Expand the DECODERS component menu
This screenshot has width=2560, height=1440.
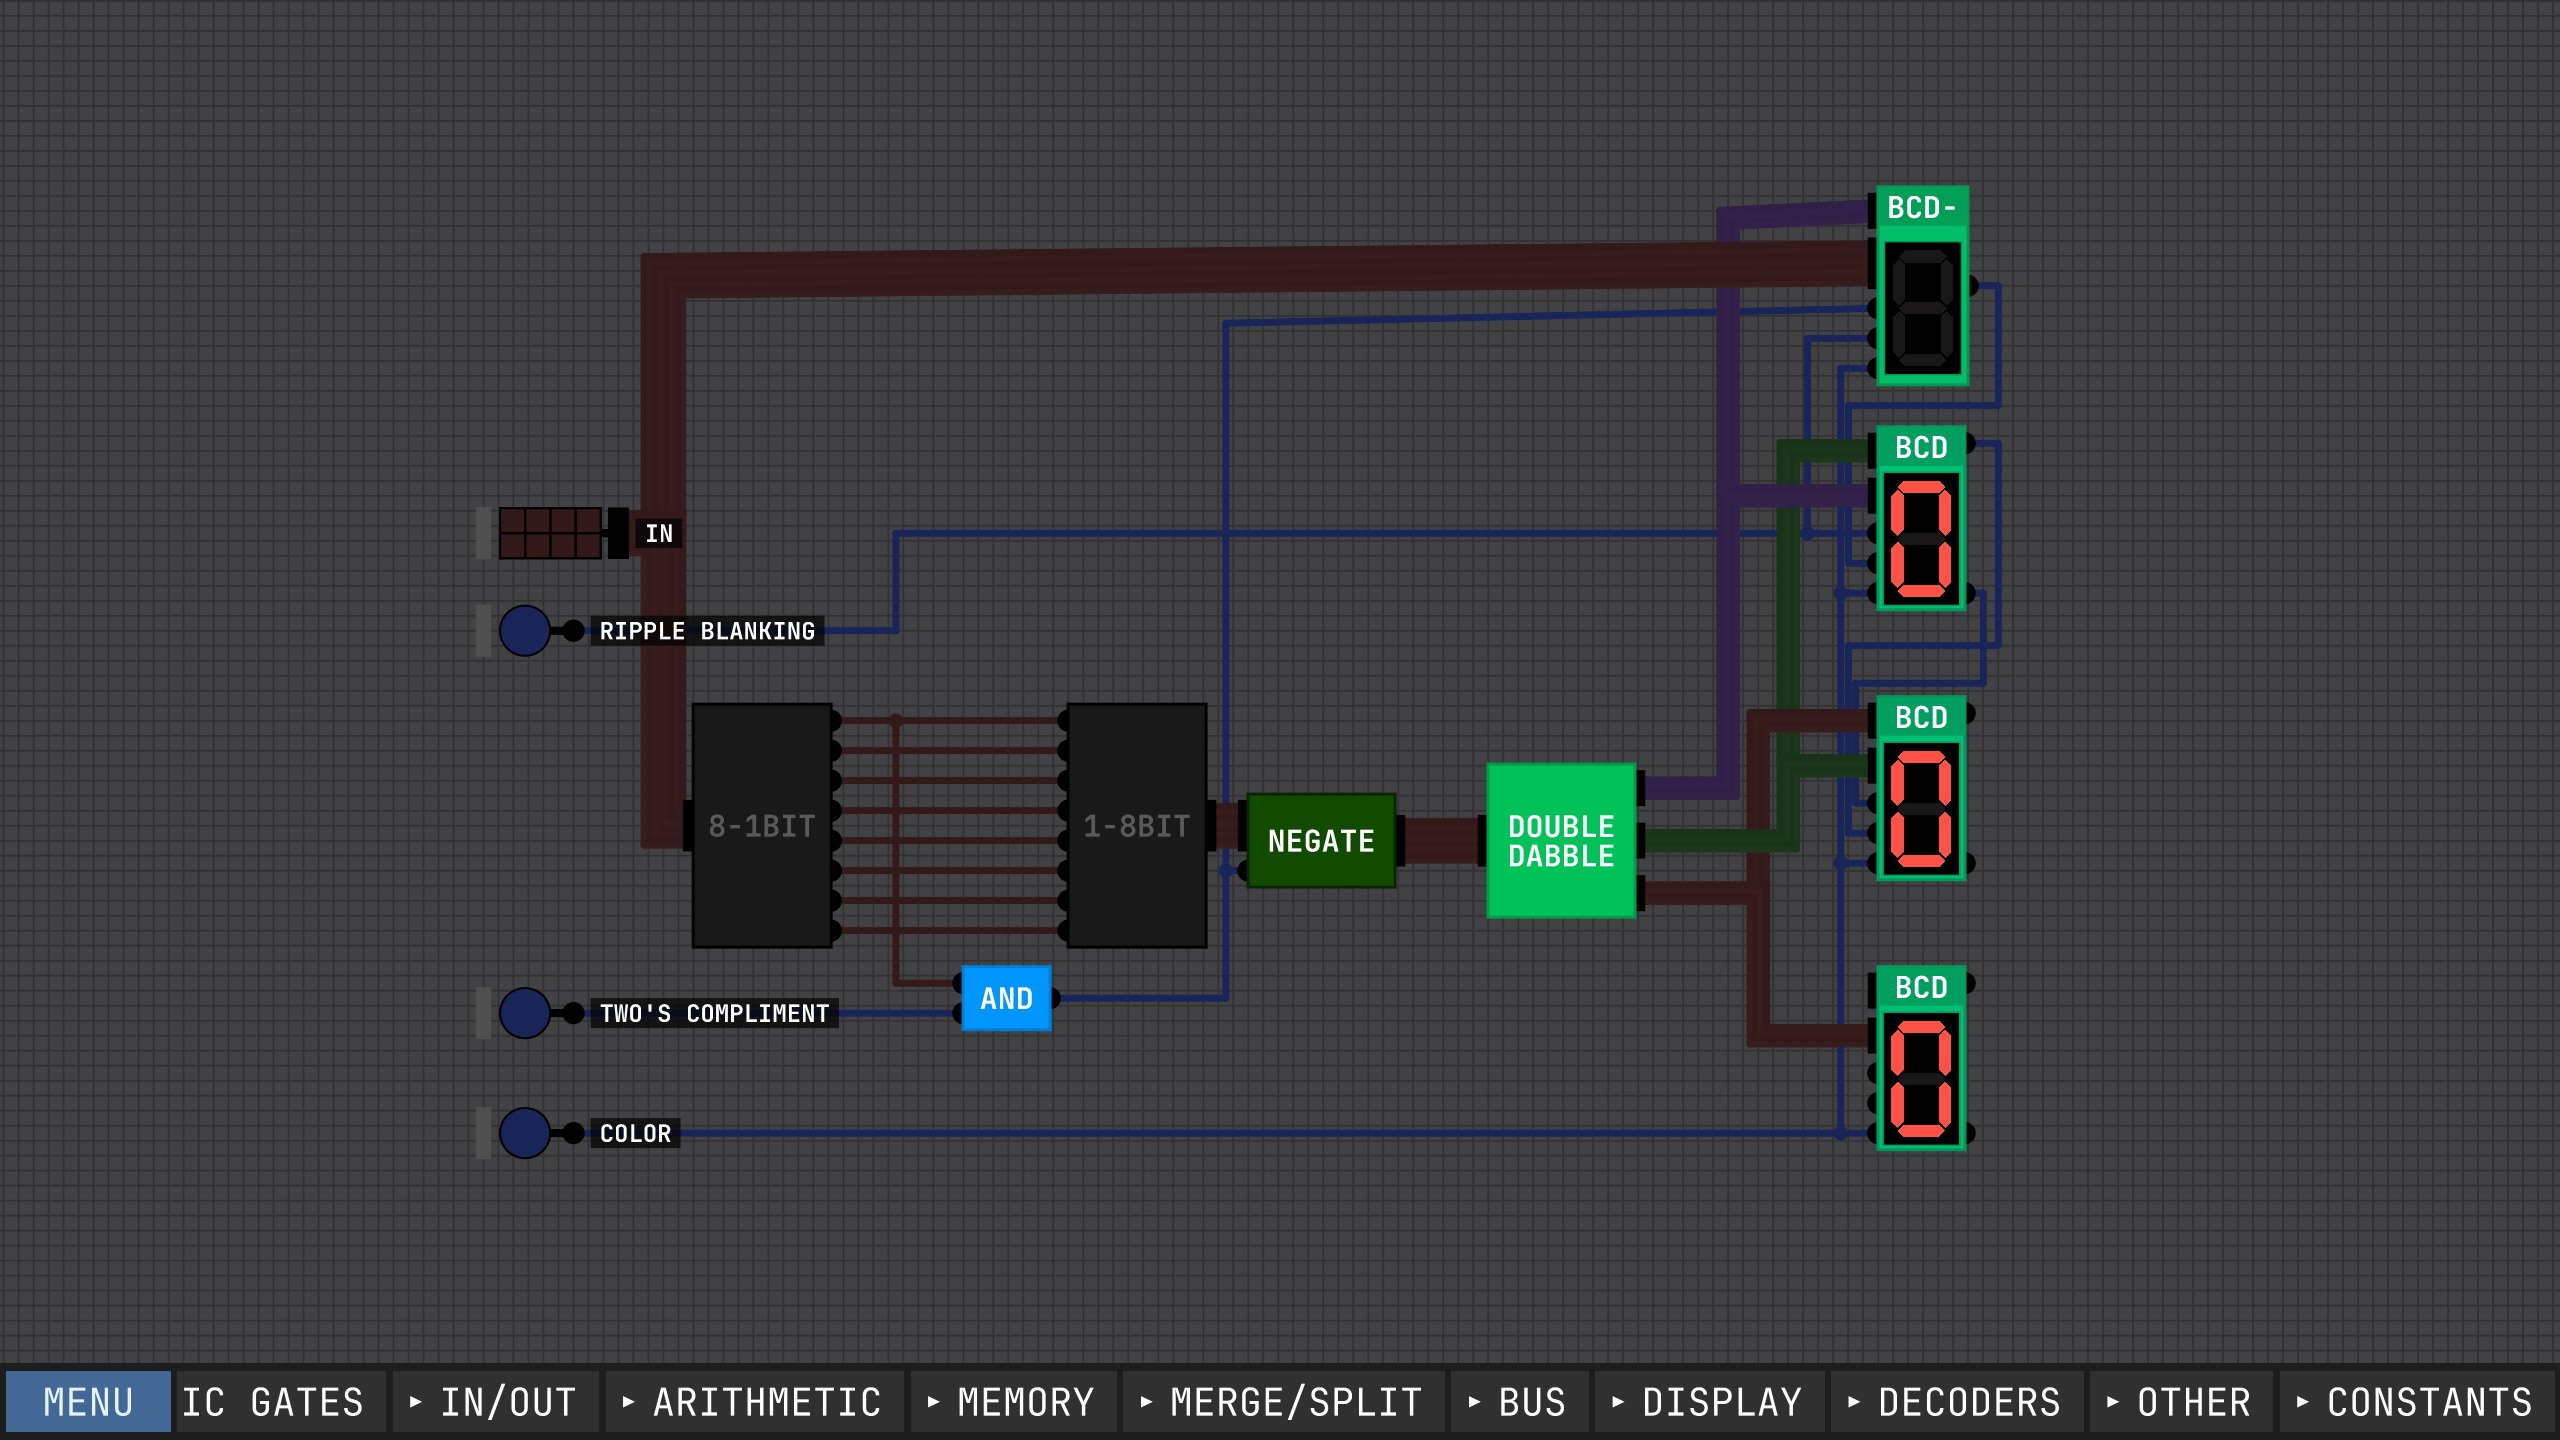1957,1401
